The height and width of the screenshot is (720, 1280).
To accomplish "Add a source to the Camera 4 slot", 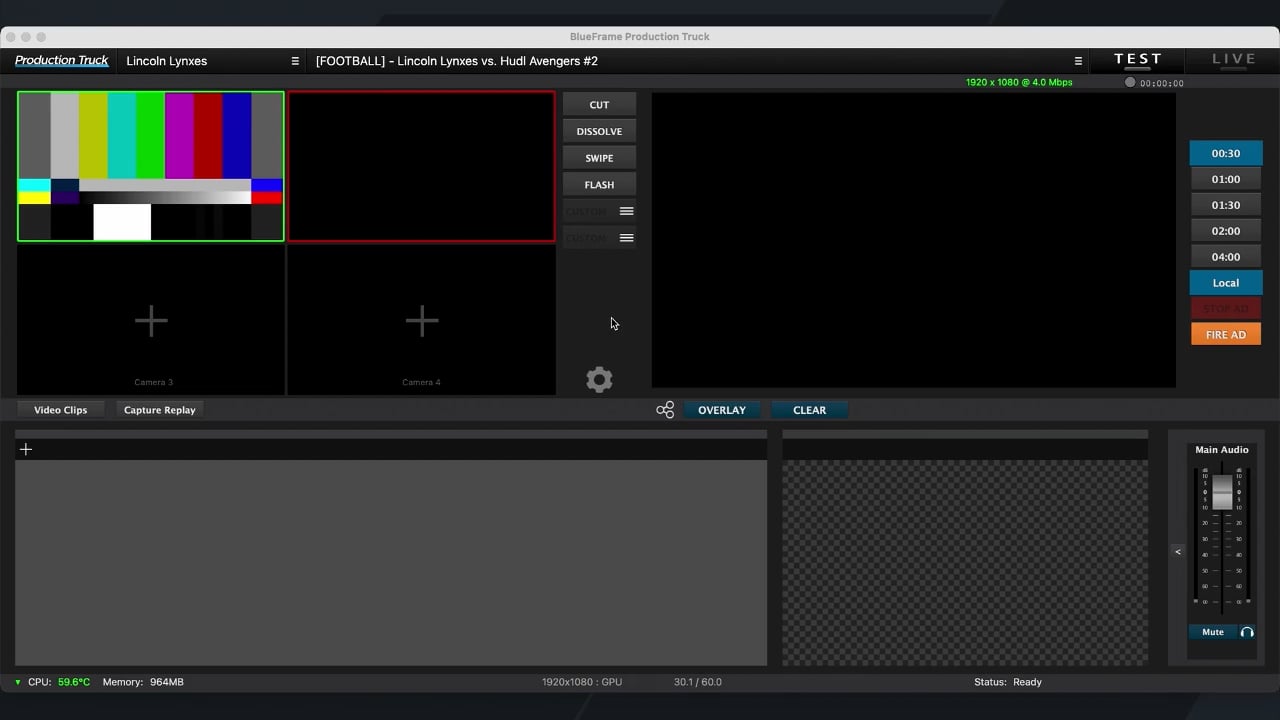I will pos(422,321).
